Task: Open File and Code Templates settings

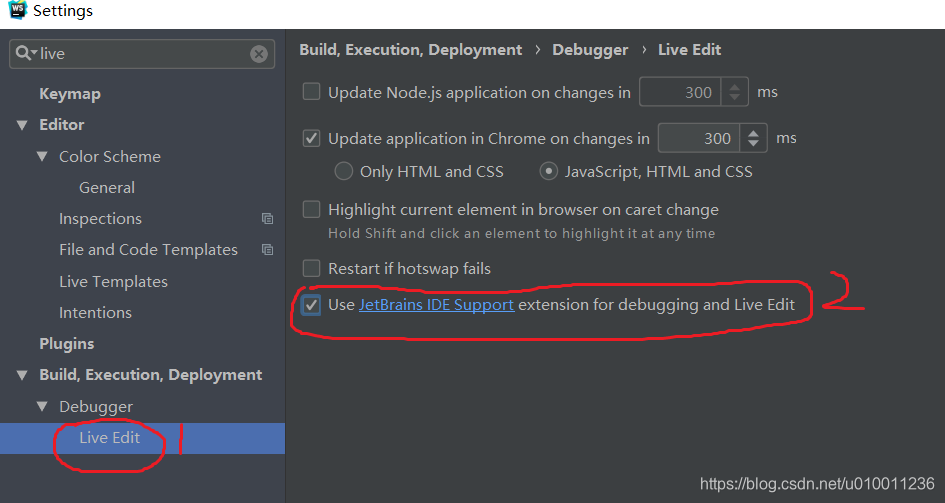Action: pyautogui.click(x=148, y=250)
